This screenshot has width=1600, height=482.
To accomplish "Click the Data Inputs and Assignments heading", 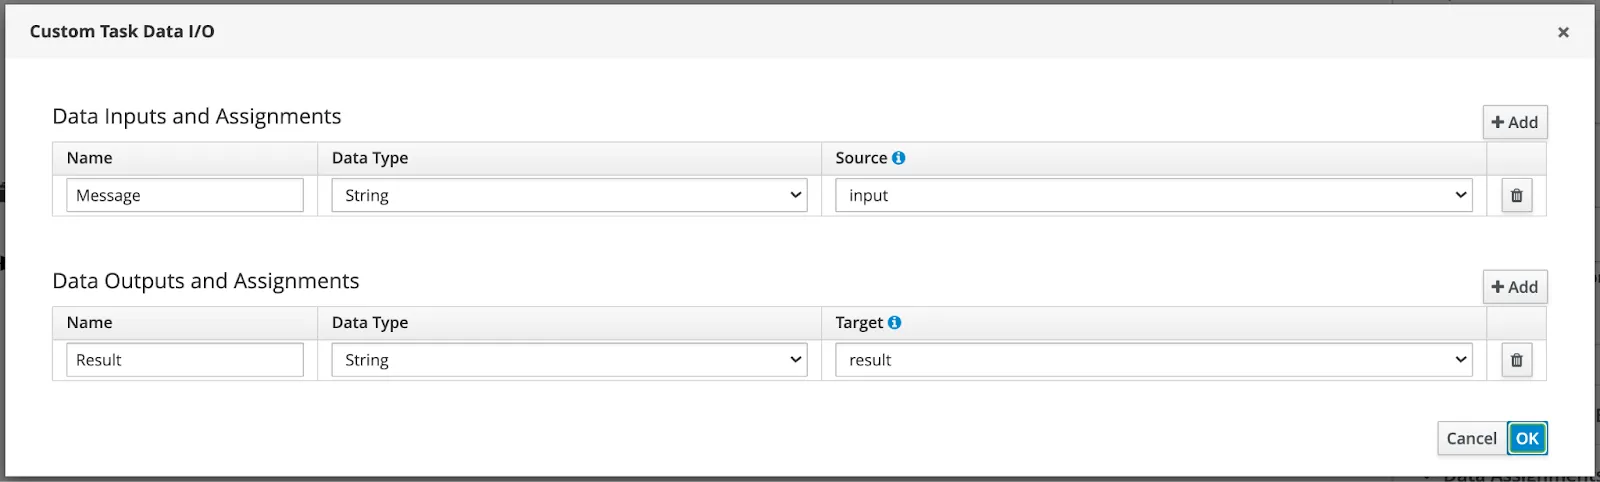I will [197, 116].
